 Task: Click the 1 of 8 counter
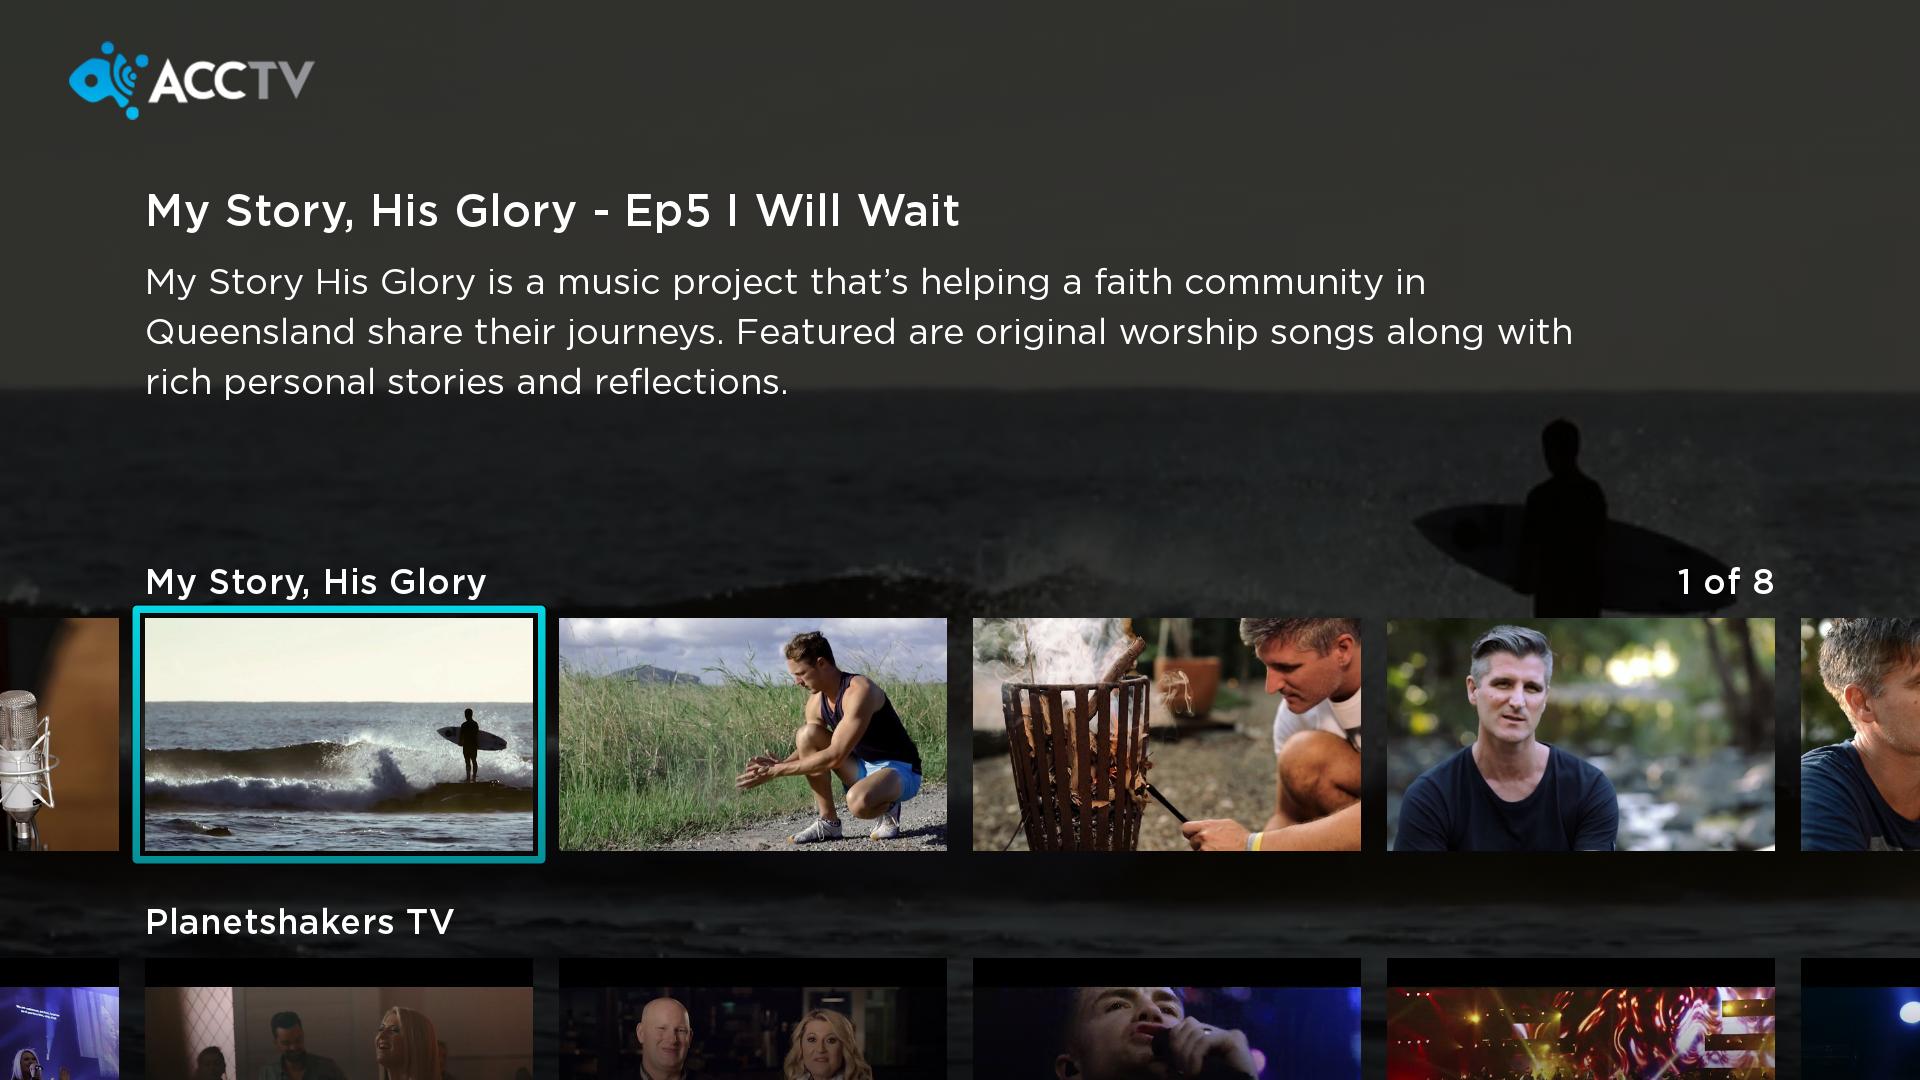[1725, 582]
